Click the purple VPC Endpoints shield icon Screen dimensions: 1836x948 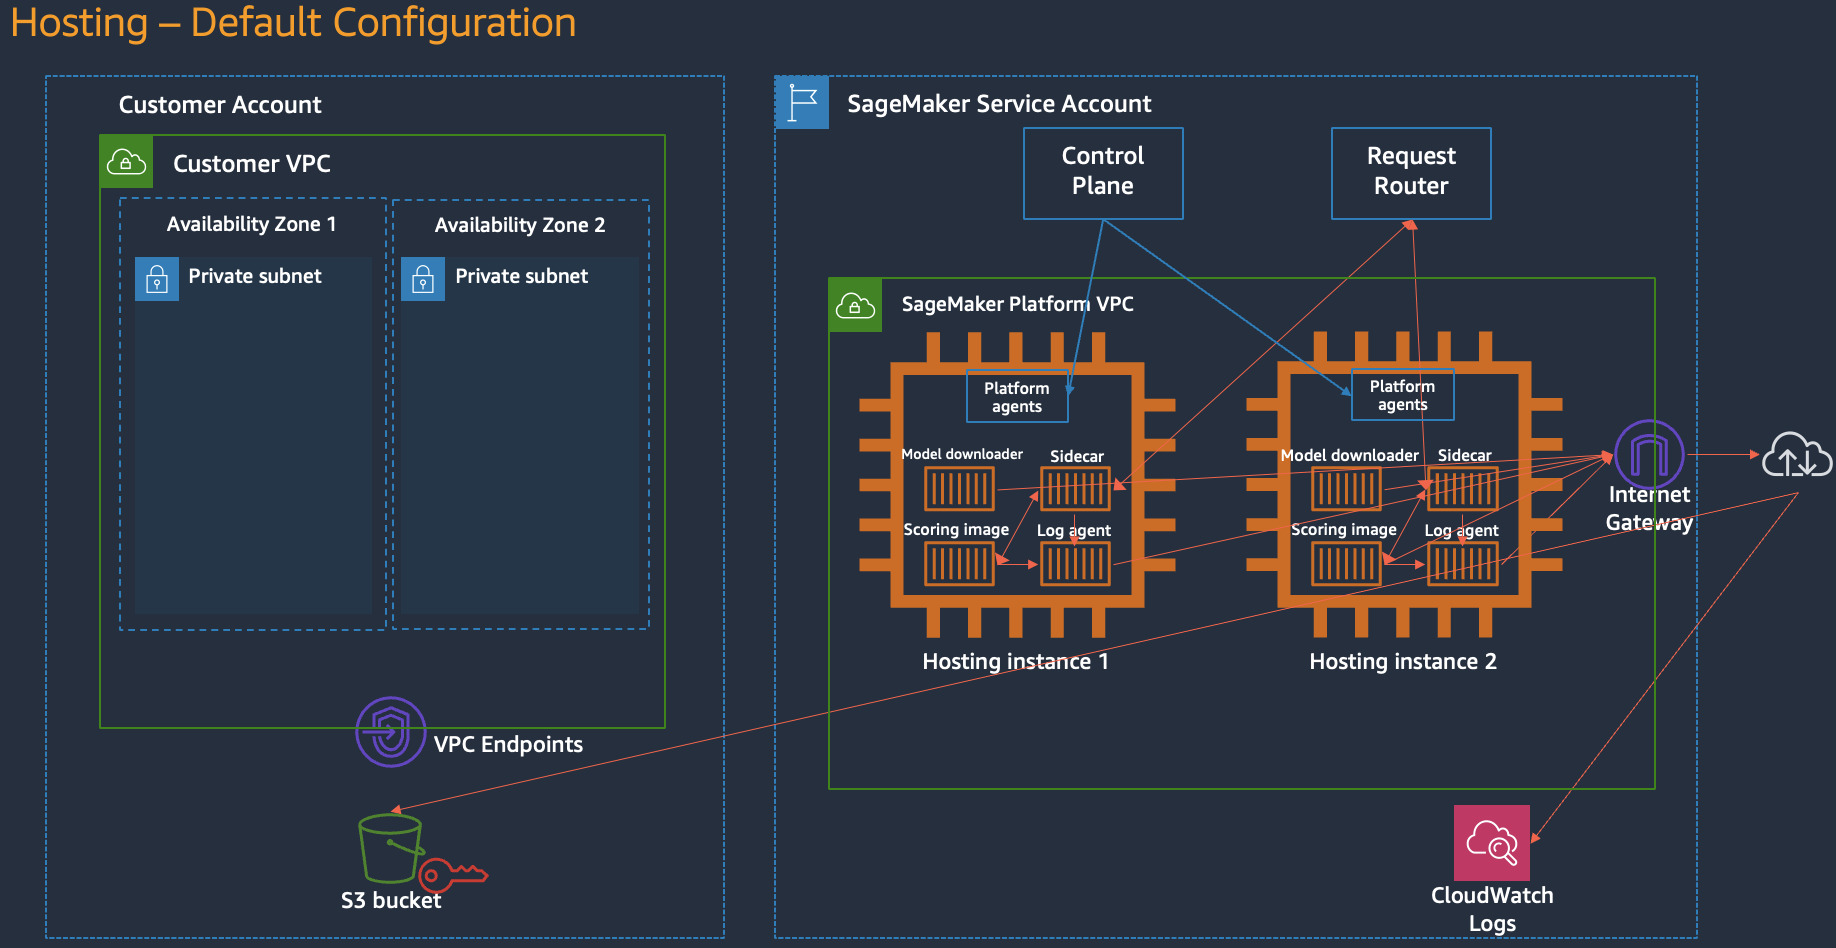pyautogui.click(x=391, y=732)
